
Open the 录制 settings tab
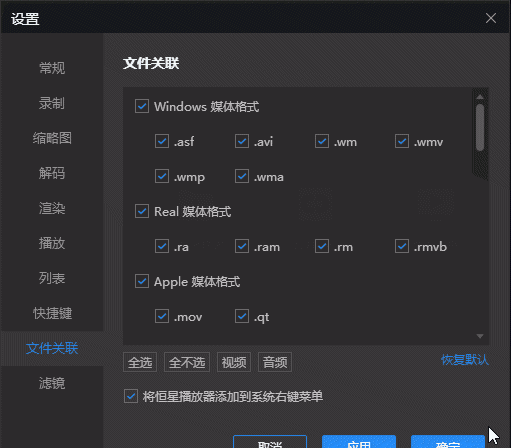click(52, 103)
